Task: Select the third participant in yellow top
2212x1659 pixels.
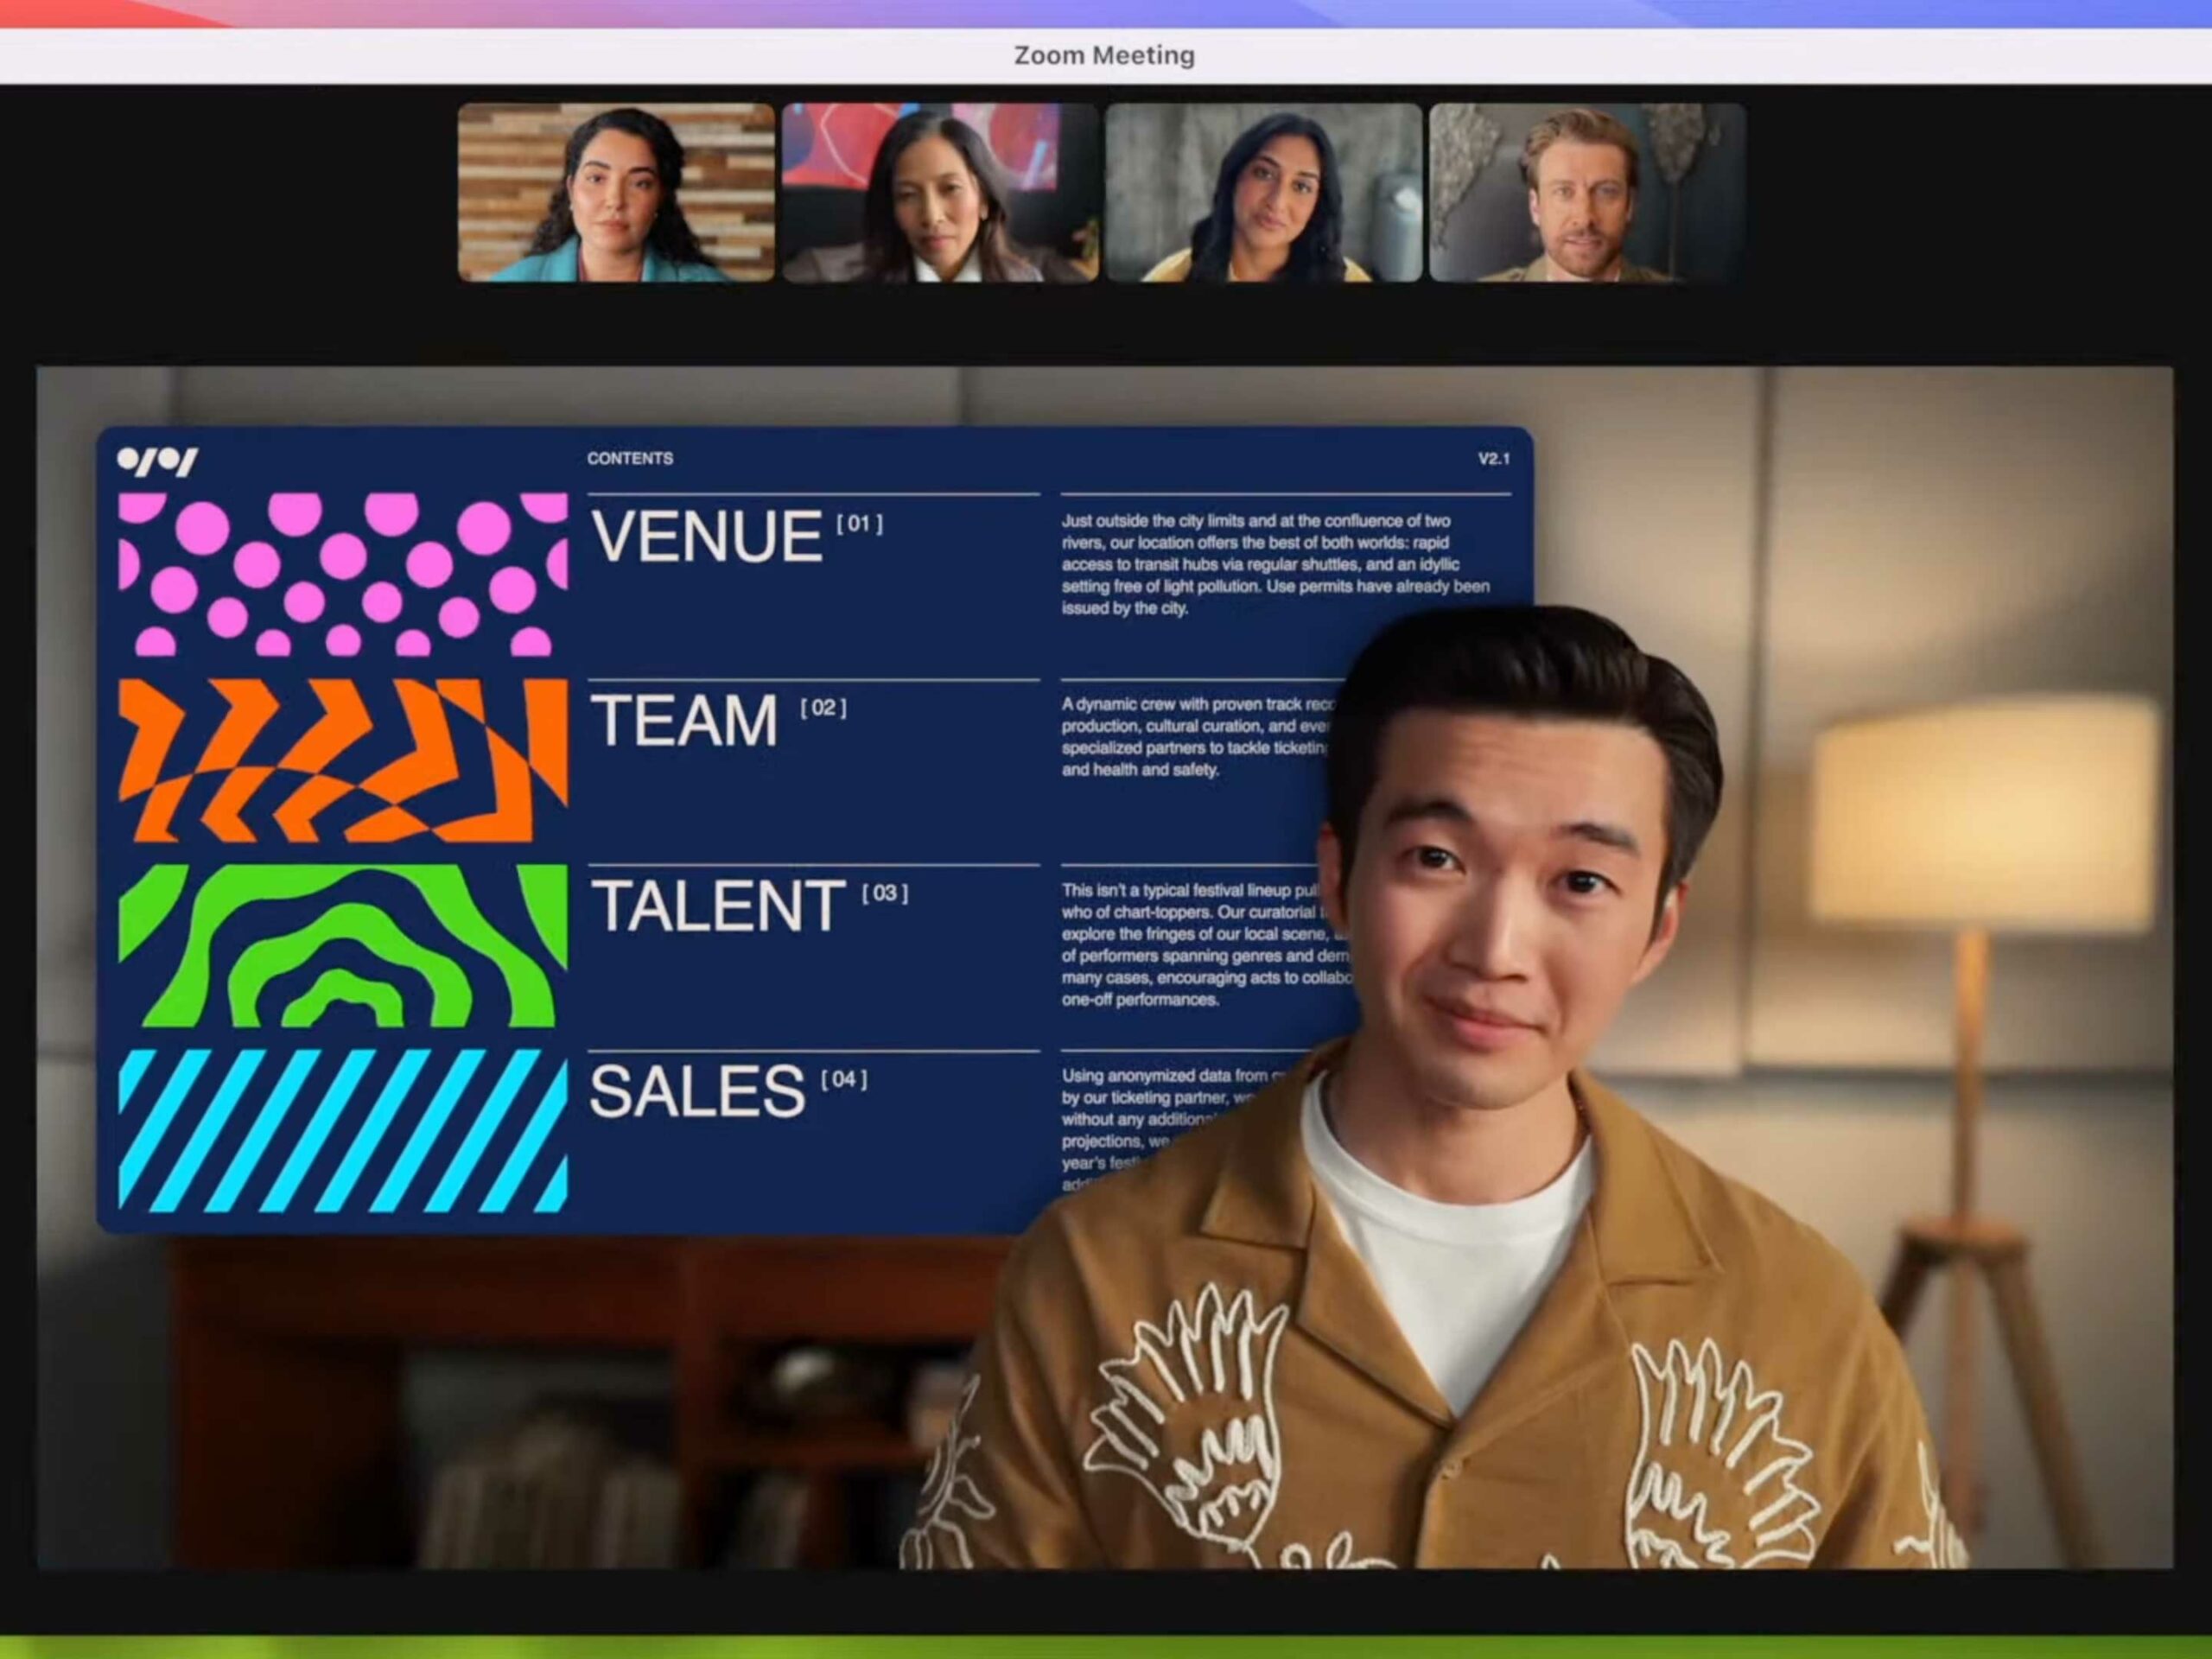Action: [1263, 192]
